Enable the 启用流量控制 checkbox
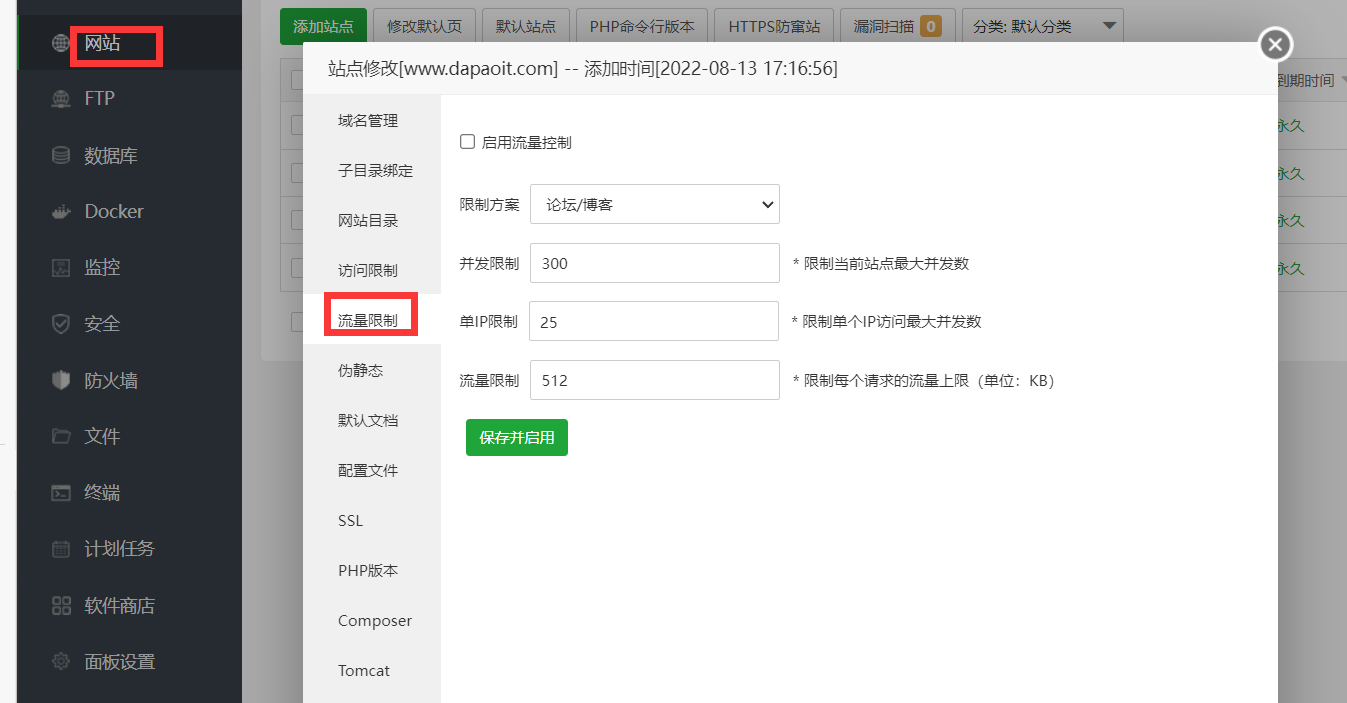Viewport: 1347px width, 703px height. point(467,142)
